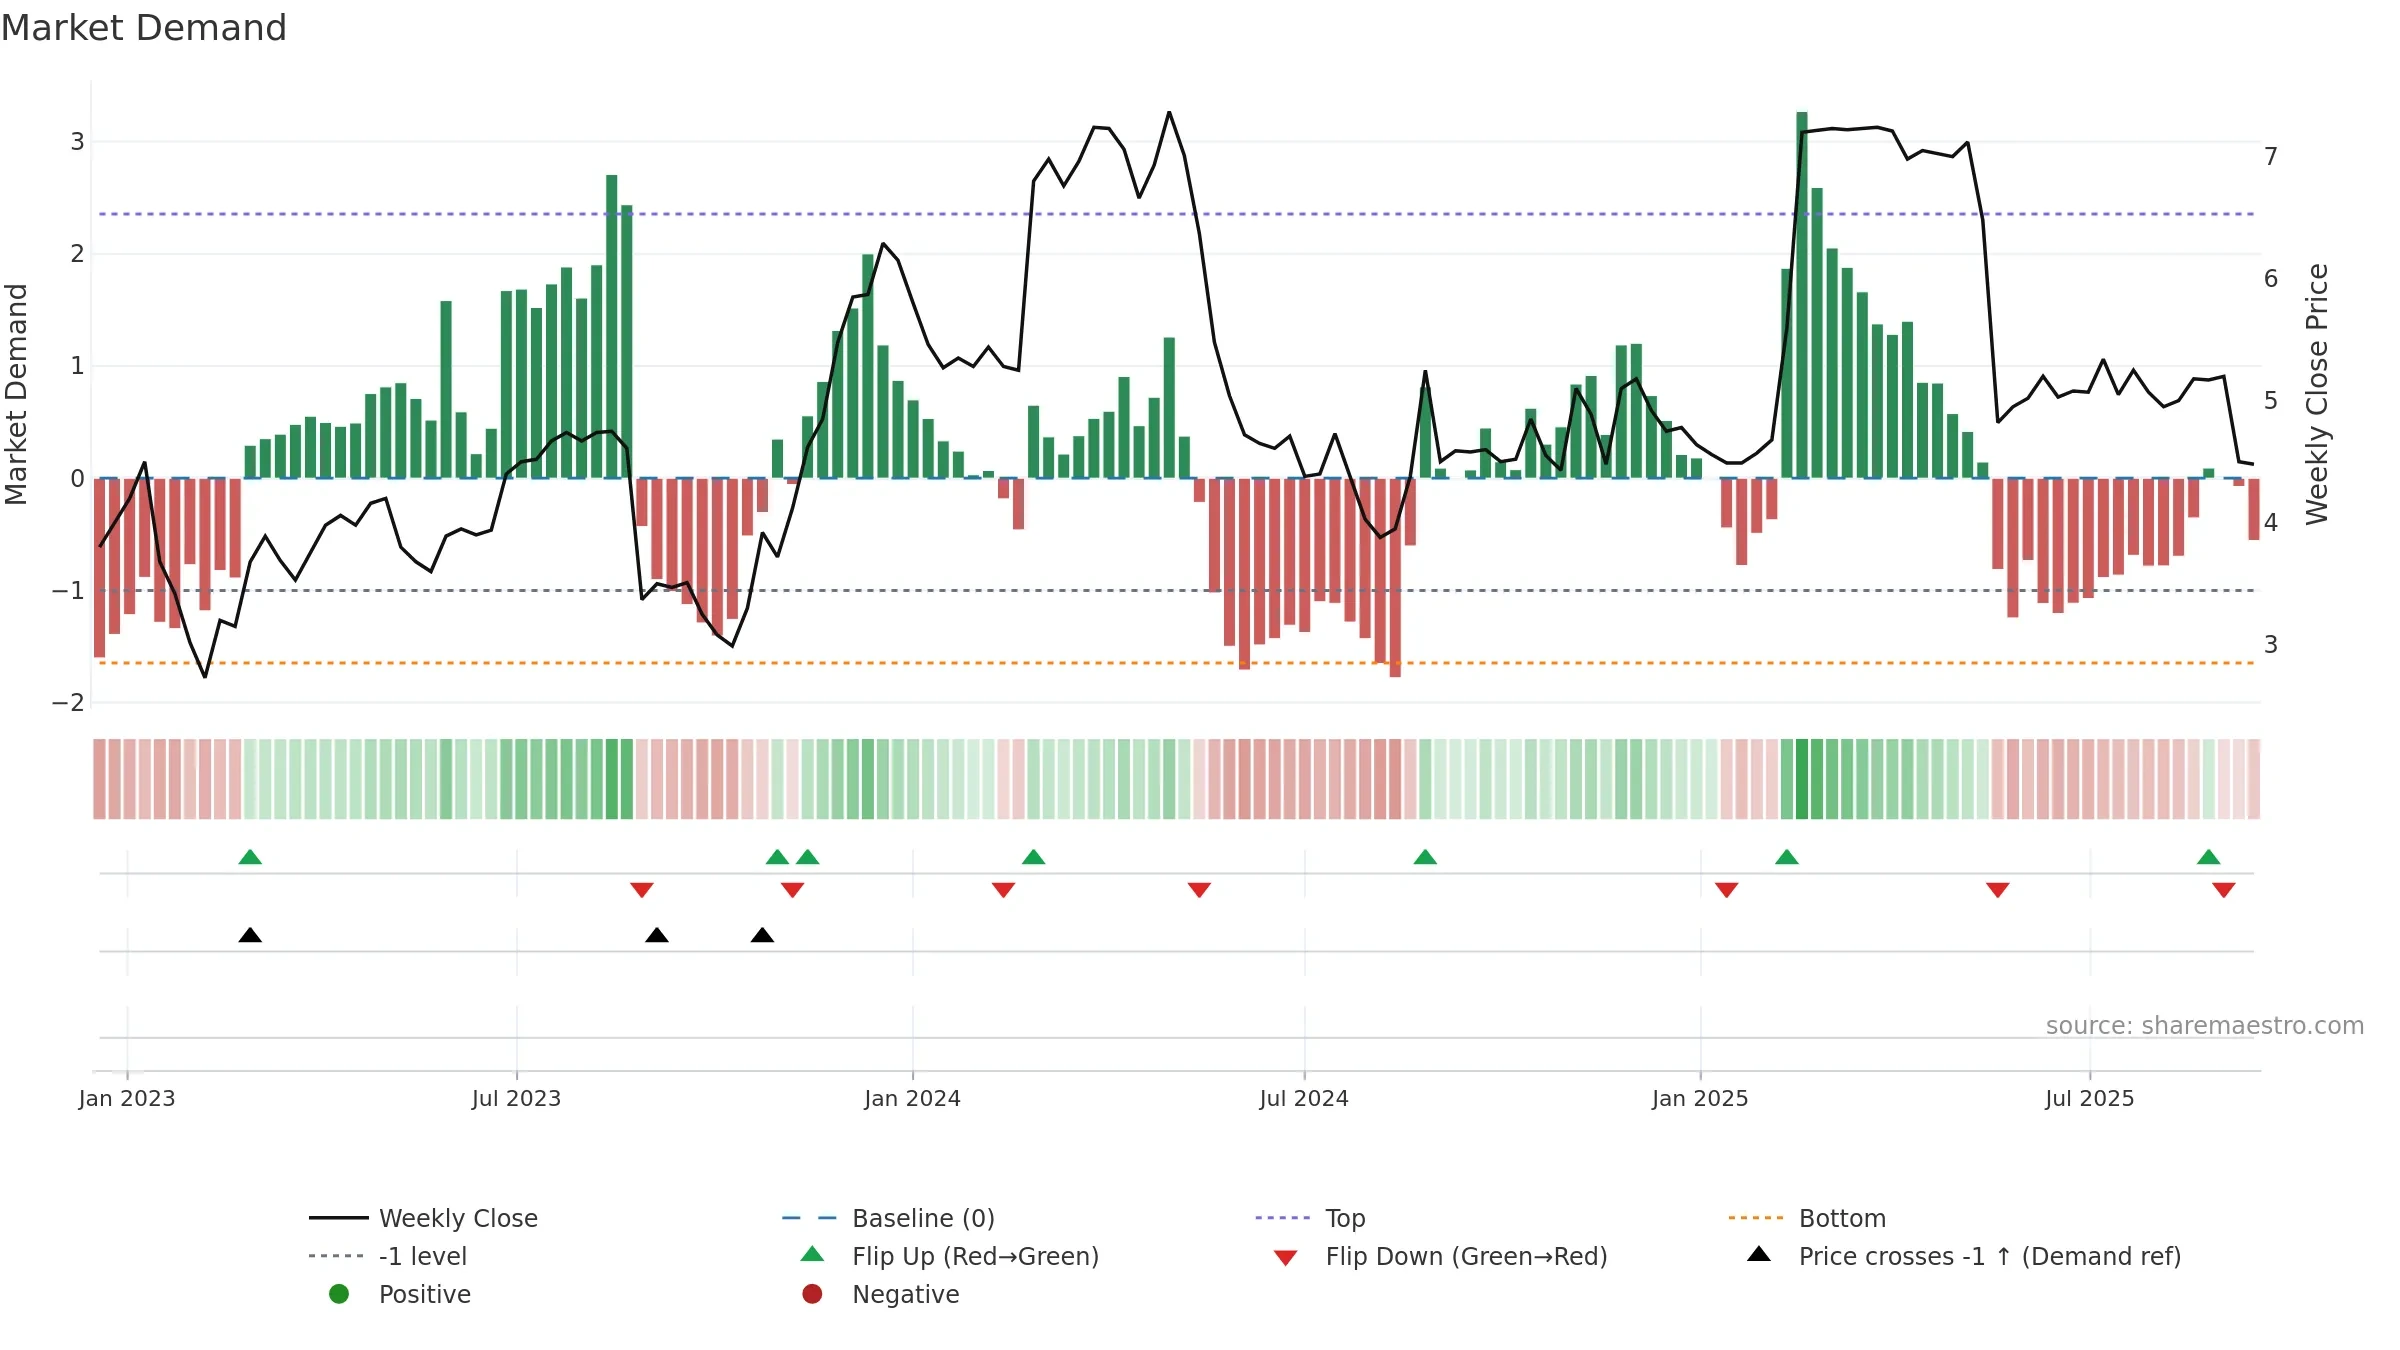Click the red flip-down marker near May 2024

[1199, 890]
